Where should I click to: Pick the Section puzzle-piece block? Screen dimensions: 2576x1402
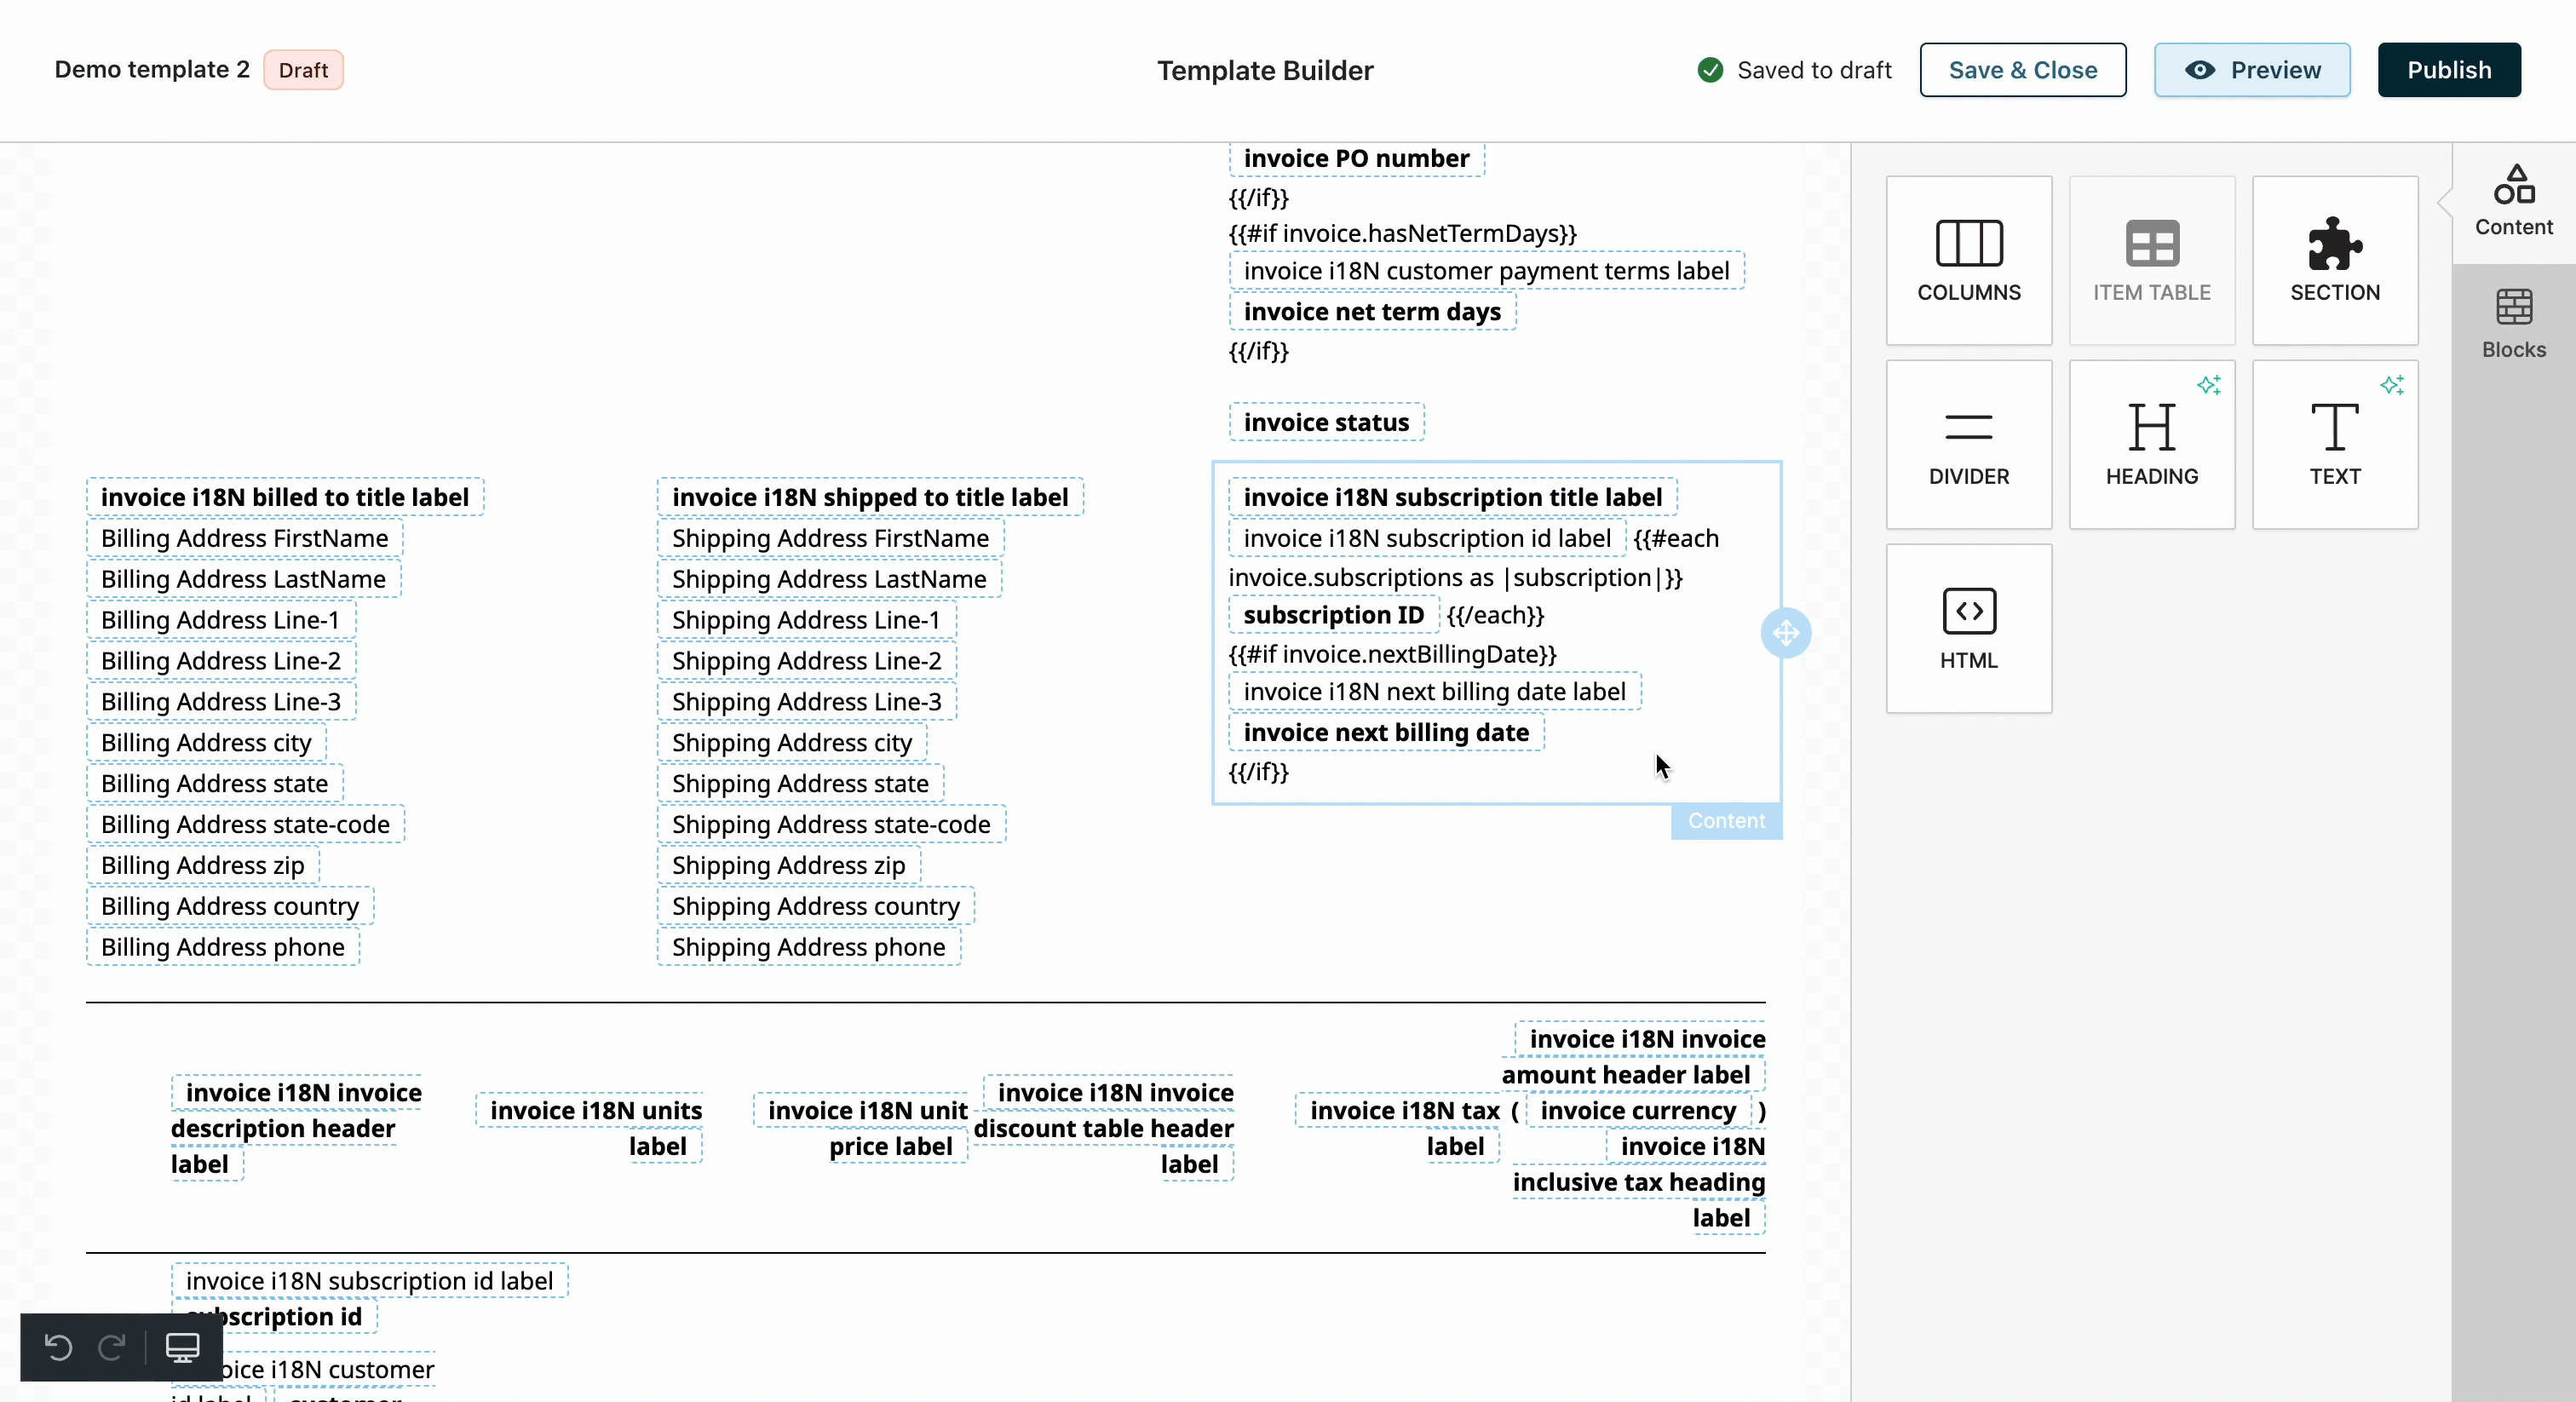(2334, 260)
